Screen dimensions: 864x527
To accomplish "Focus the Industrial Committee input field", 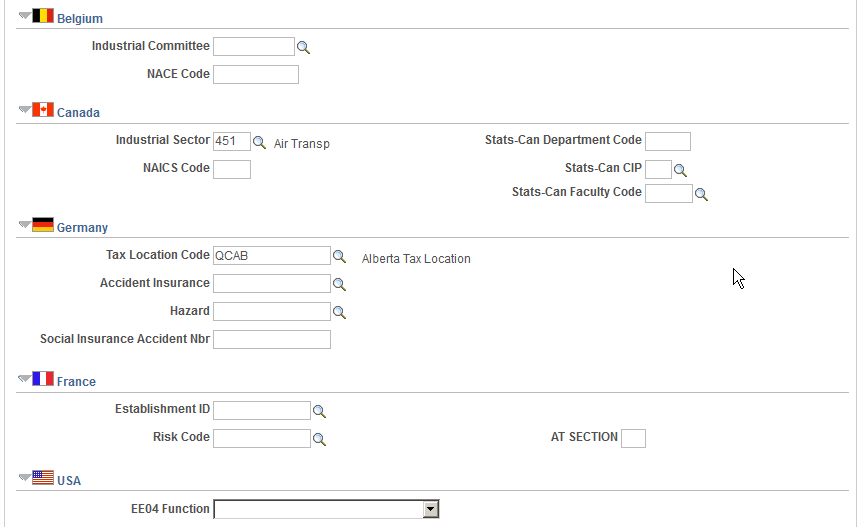I will tap(254, 46).
